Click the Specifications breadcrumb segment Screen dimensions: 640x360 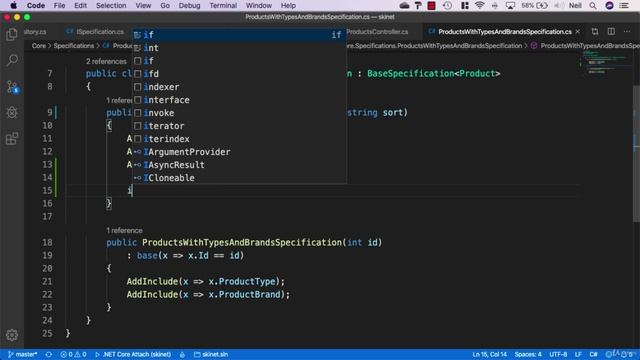tap(74, 46)
